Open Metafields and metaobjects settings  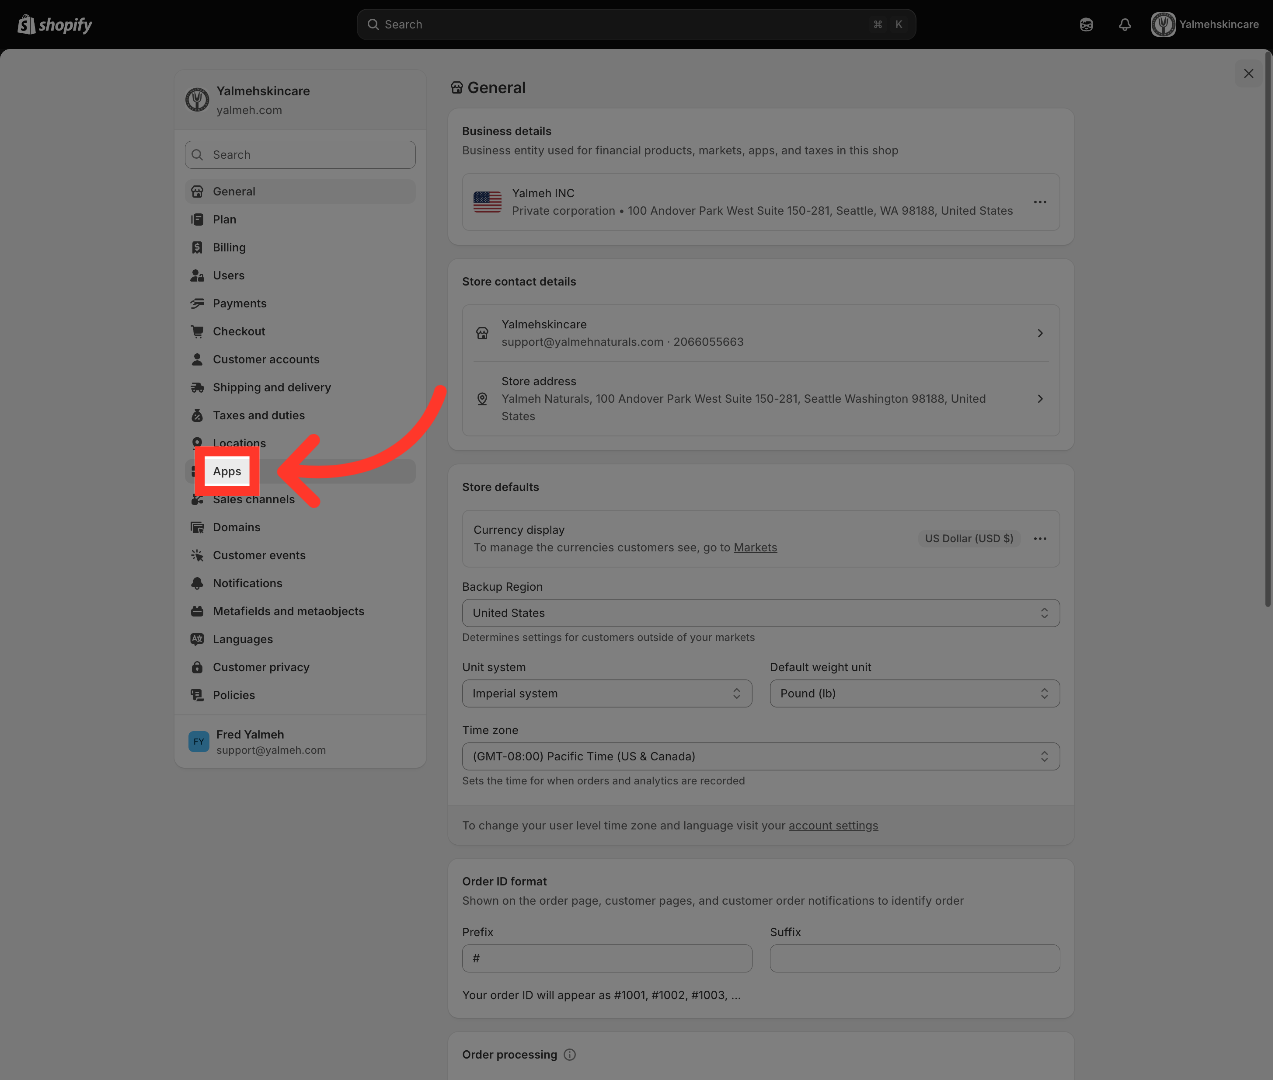point(300,611)
